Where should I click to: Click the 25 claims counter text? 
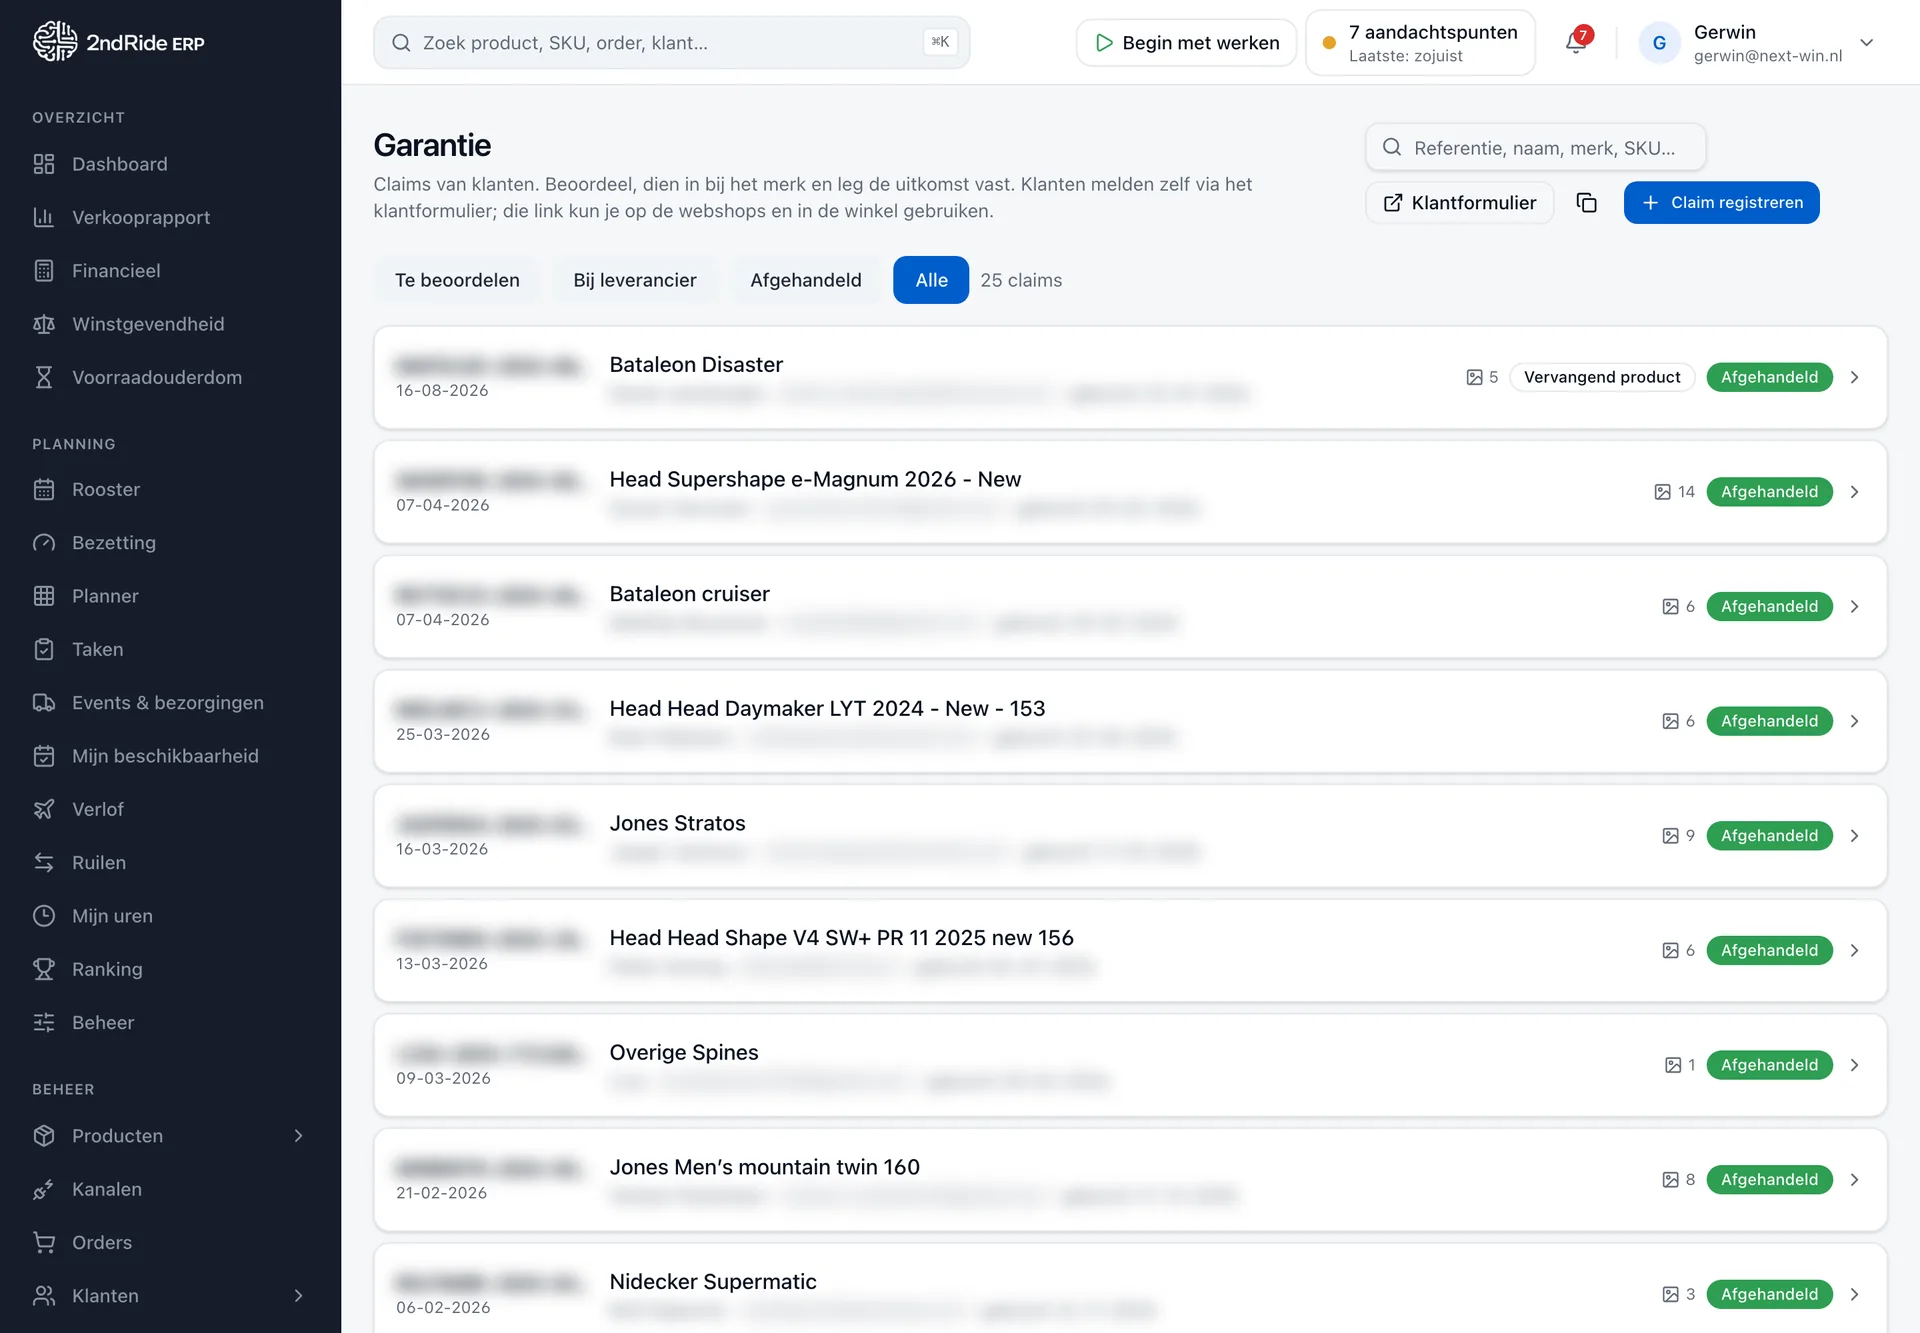[1021, 280]
